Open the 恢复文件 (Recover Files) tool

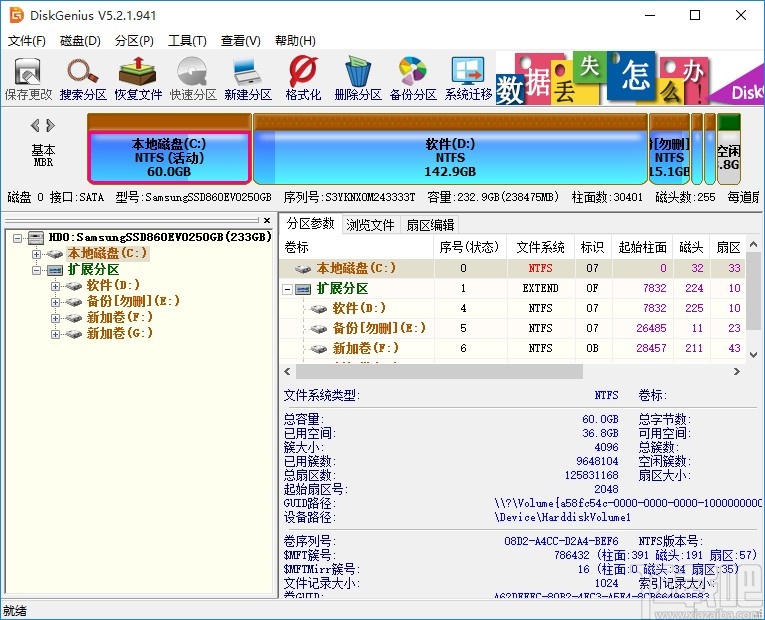138,76
